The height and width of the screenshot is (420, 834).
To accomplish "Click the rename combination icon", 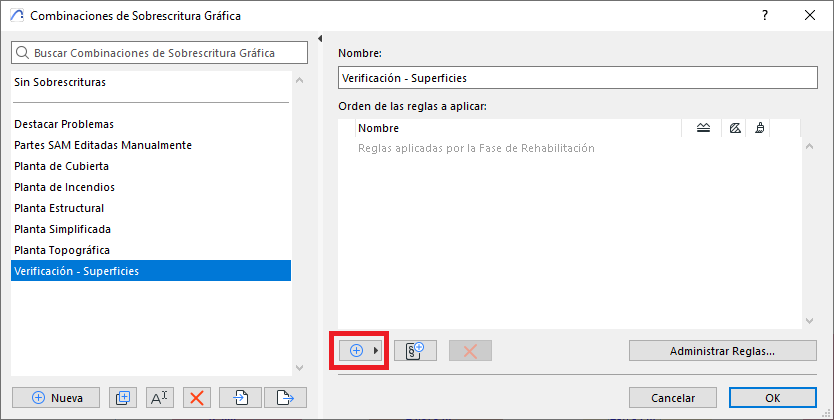I will pos(160,397).
